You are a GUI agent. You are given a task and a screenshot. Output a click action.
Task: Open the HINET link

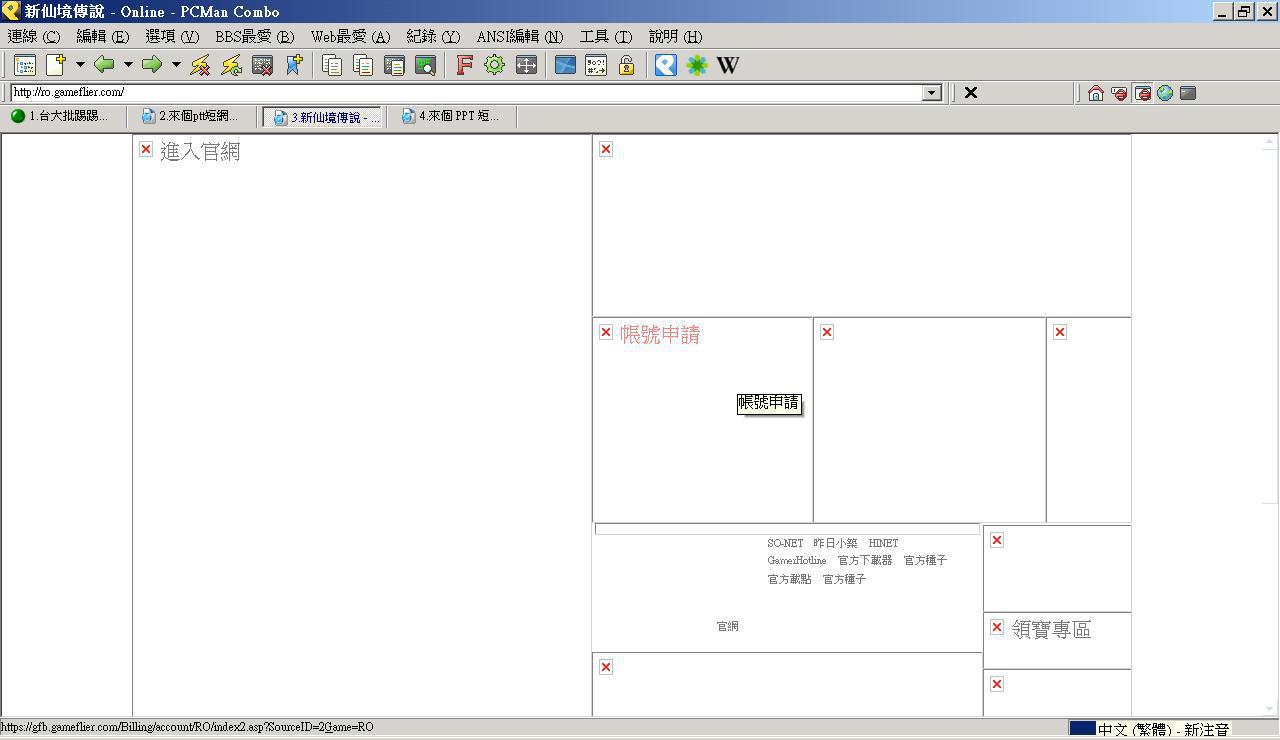(x=883, y=543)
